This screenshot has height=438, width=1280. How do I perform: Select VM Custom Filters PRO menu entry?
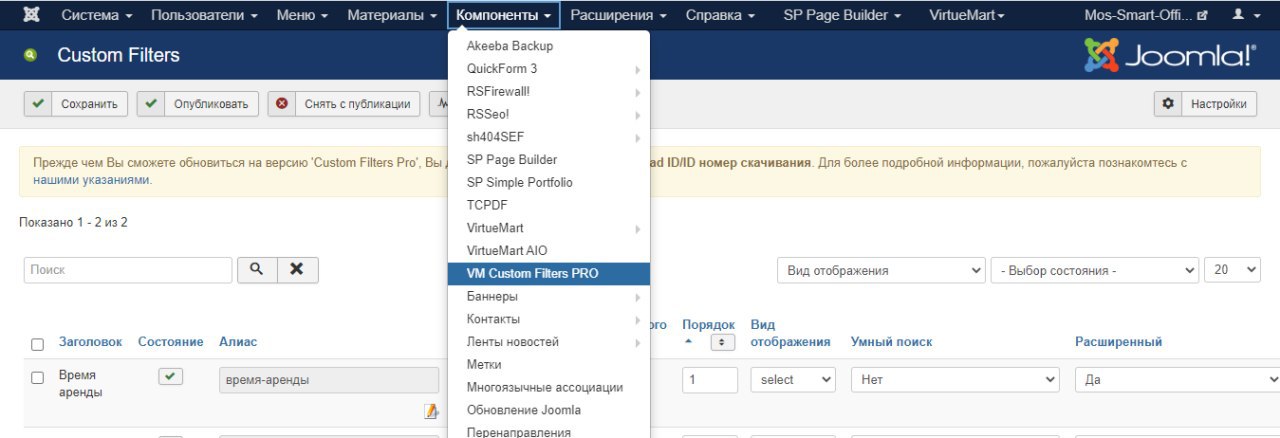tap(532, 273)
